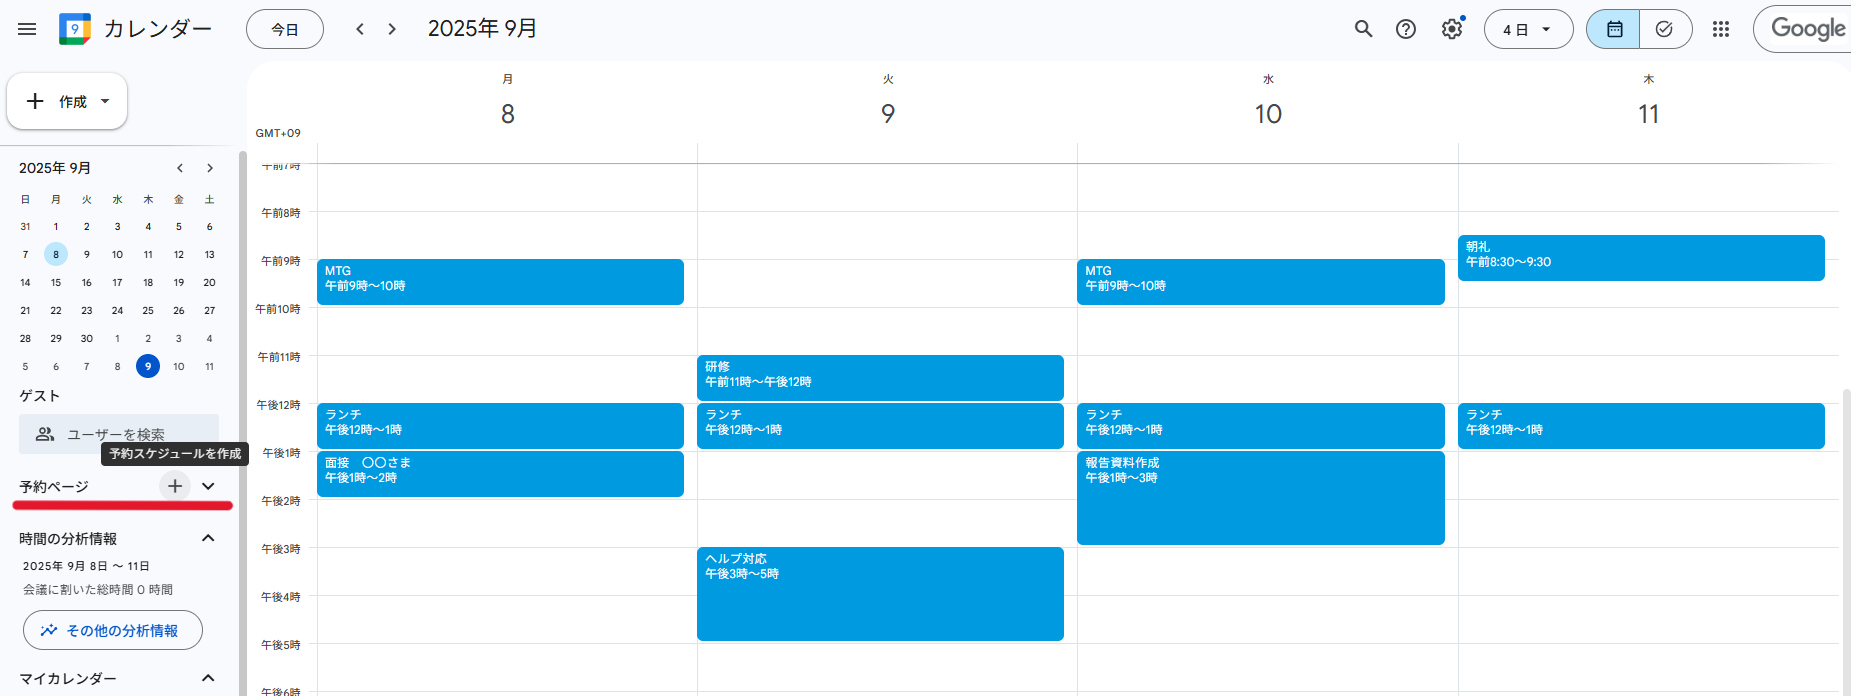Screen dimensions: 1851x696
Task: Open the Google apps grid
Action: [x=1721, y=29]
